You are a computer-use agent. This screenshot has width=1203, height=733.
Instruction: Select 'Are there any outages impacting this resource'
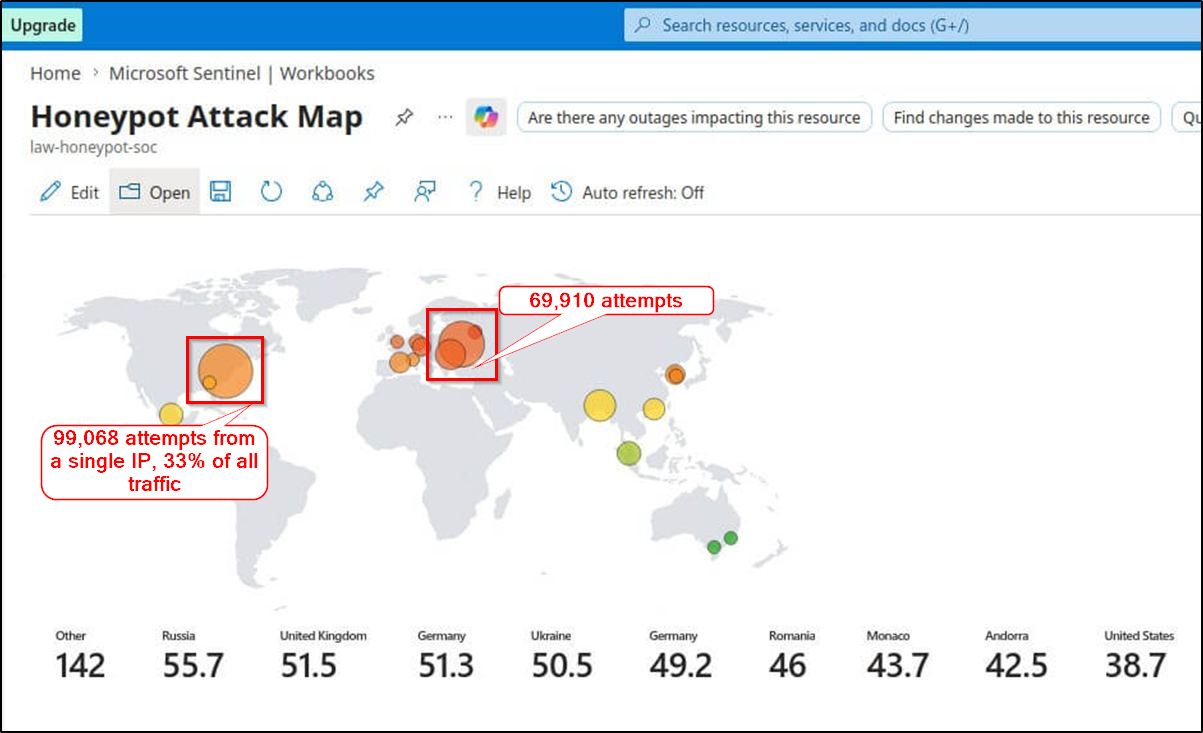(x=694, y=117)
